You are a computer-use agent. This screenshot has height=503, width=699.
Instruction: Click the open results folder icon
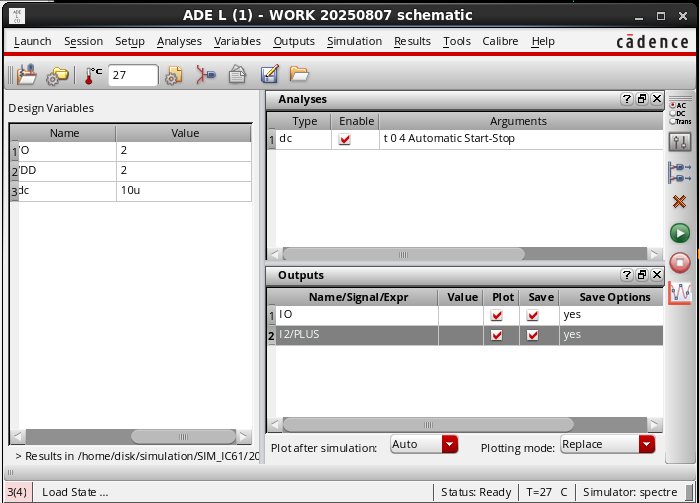299,73
